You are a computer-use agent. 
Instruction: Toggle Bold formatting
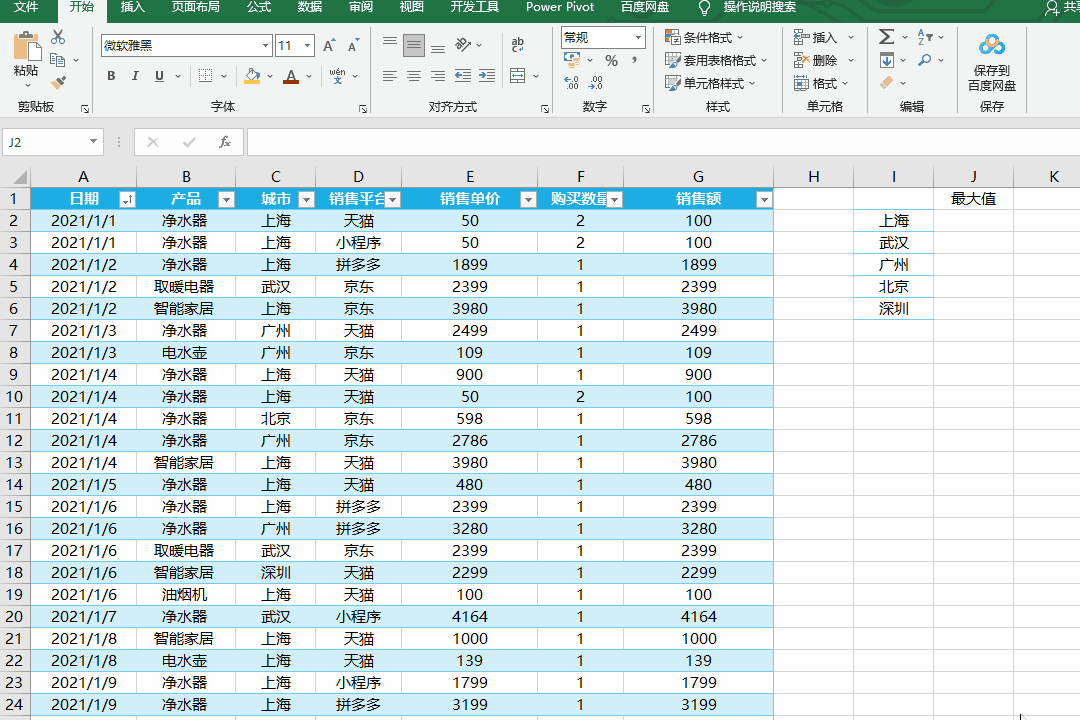point(110,76)
